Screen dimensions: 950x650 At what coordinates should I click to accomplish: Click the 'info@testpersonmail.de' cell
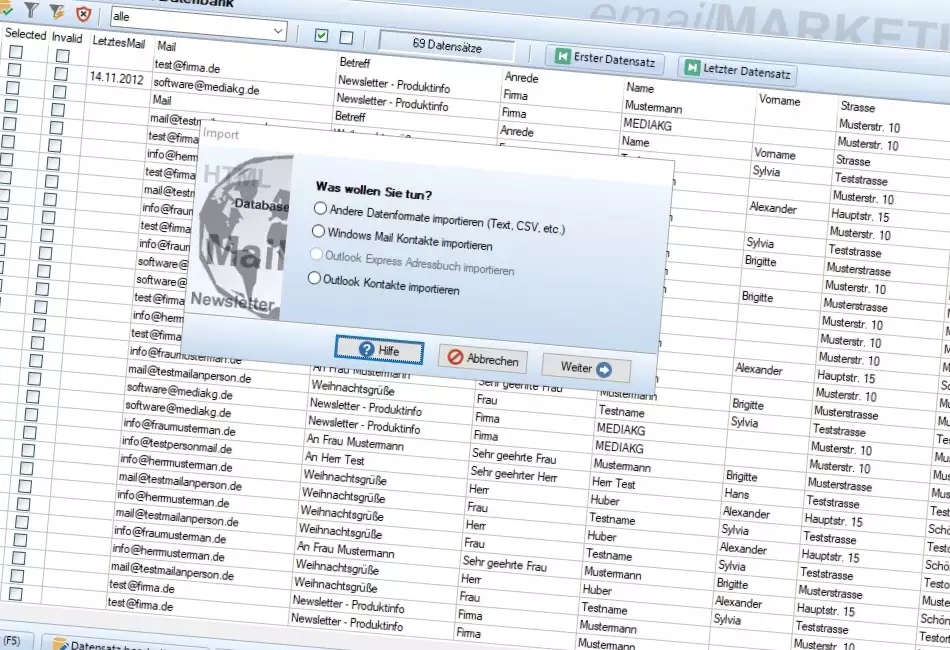point(176,445)
